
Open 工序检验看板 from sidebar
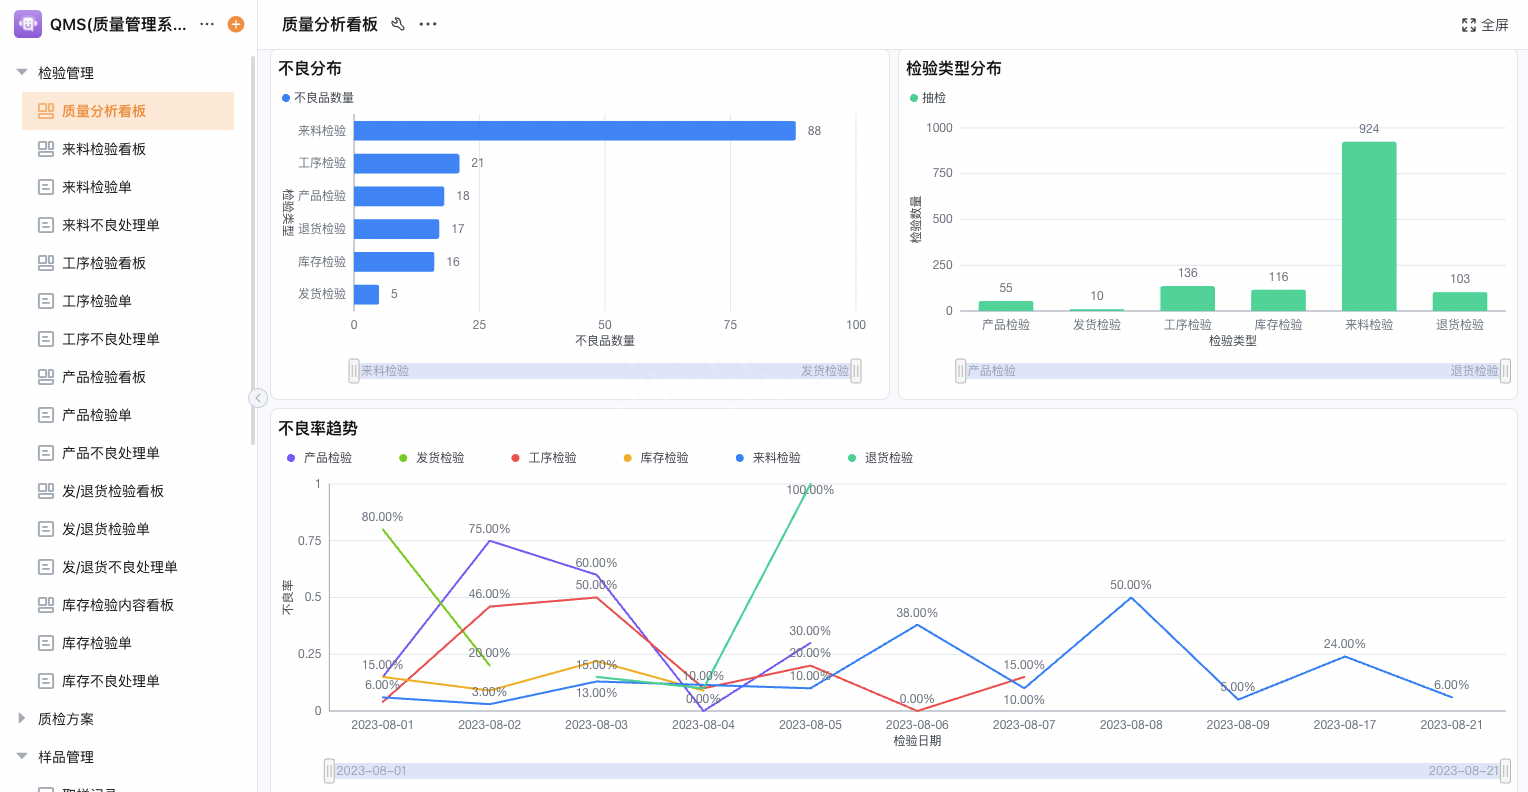104,263
